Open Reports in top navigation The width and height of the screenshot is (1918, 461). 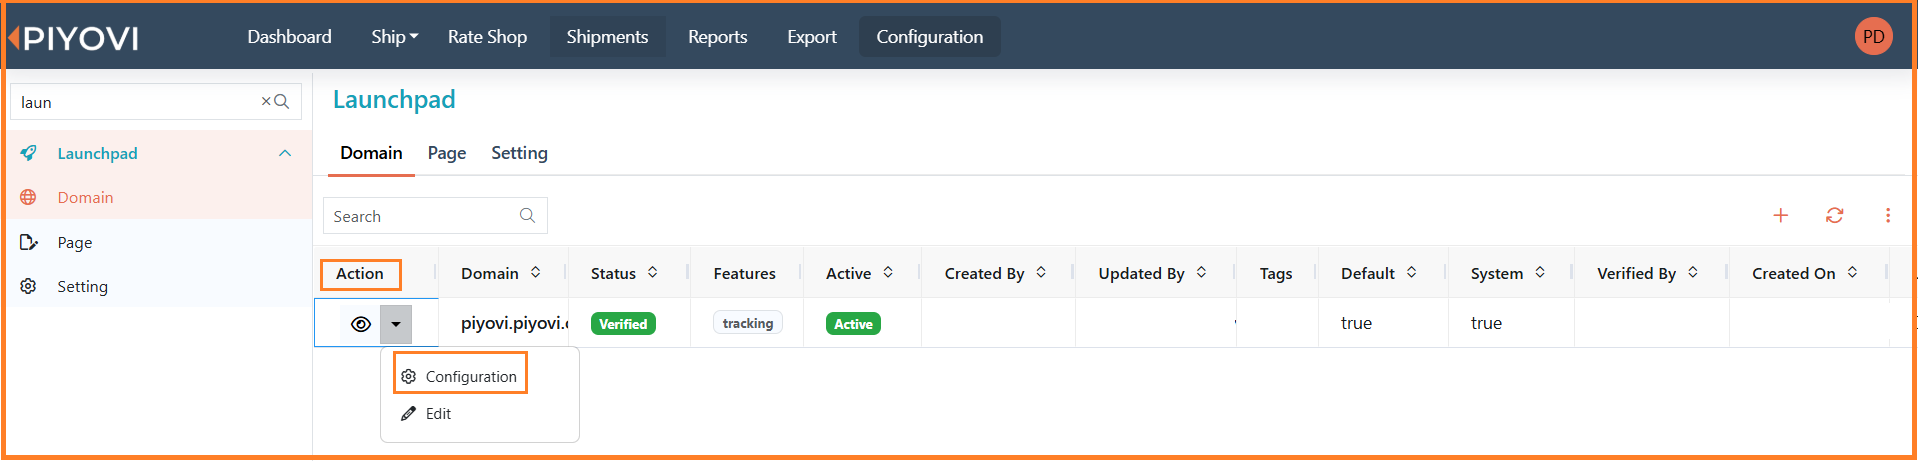718,37
